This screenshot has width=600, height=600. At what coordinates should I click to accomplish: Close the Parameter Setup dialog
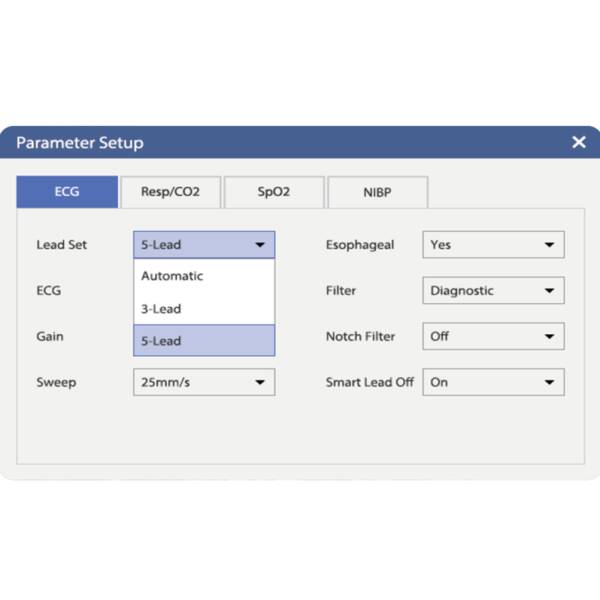pyautogui.click(x=578, y=142)
